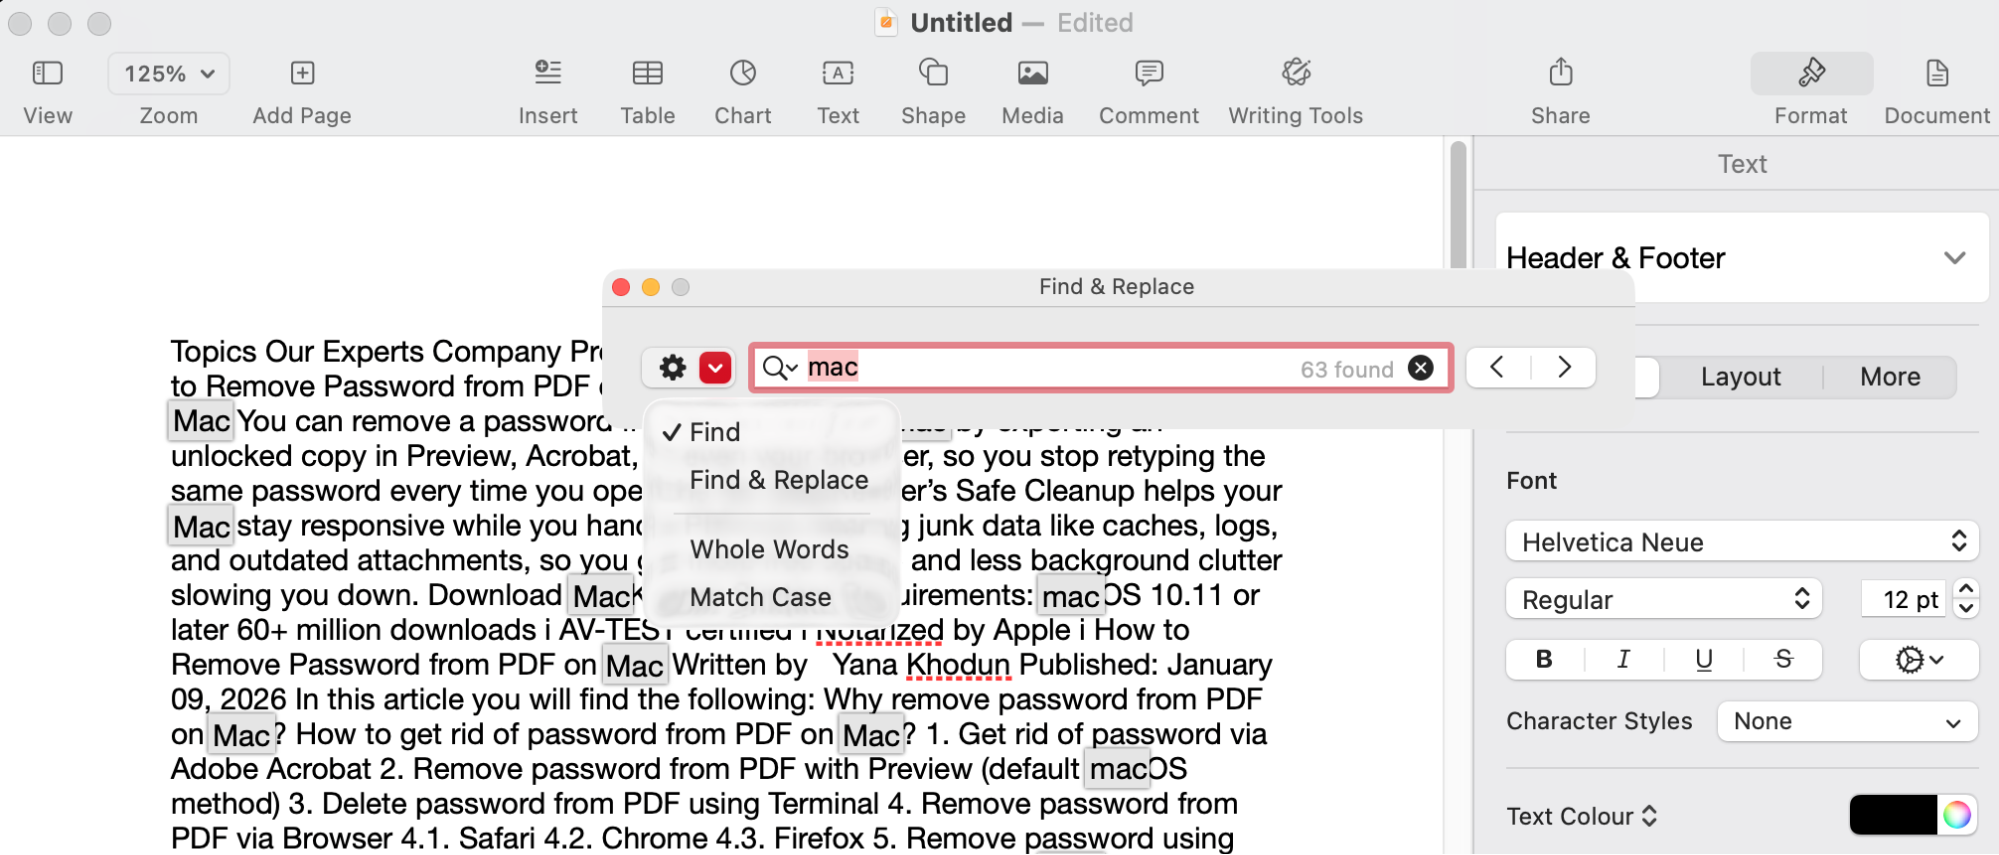This screenshot has height=855, width=1999.
Task: Open the Character Styles None dropdown
Action: pyautogui.click(x=1846, y=722)
